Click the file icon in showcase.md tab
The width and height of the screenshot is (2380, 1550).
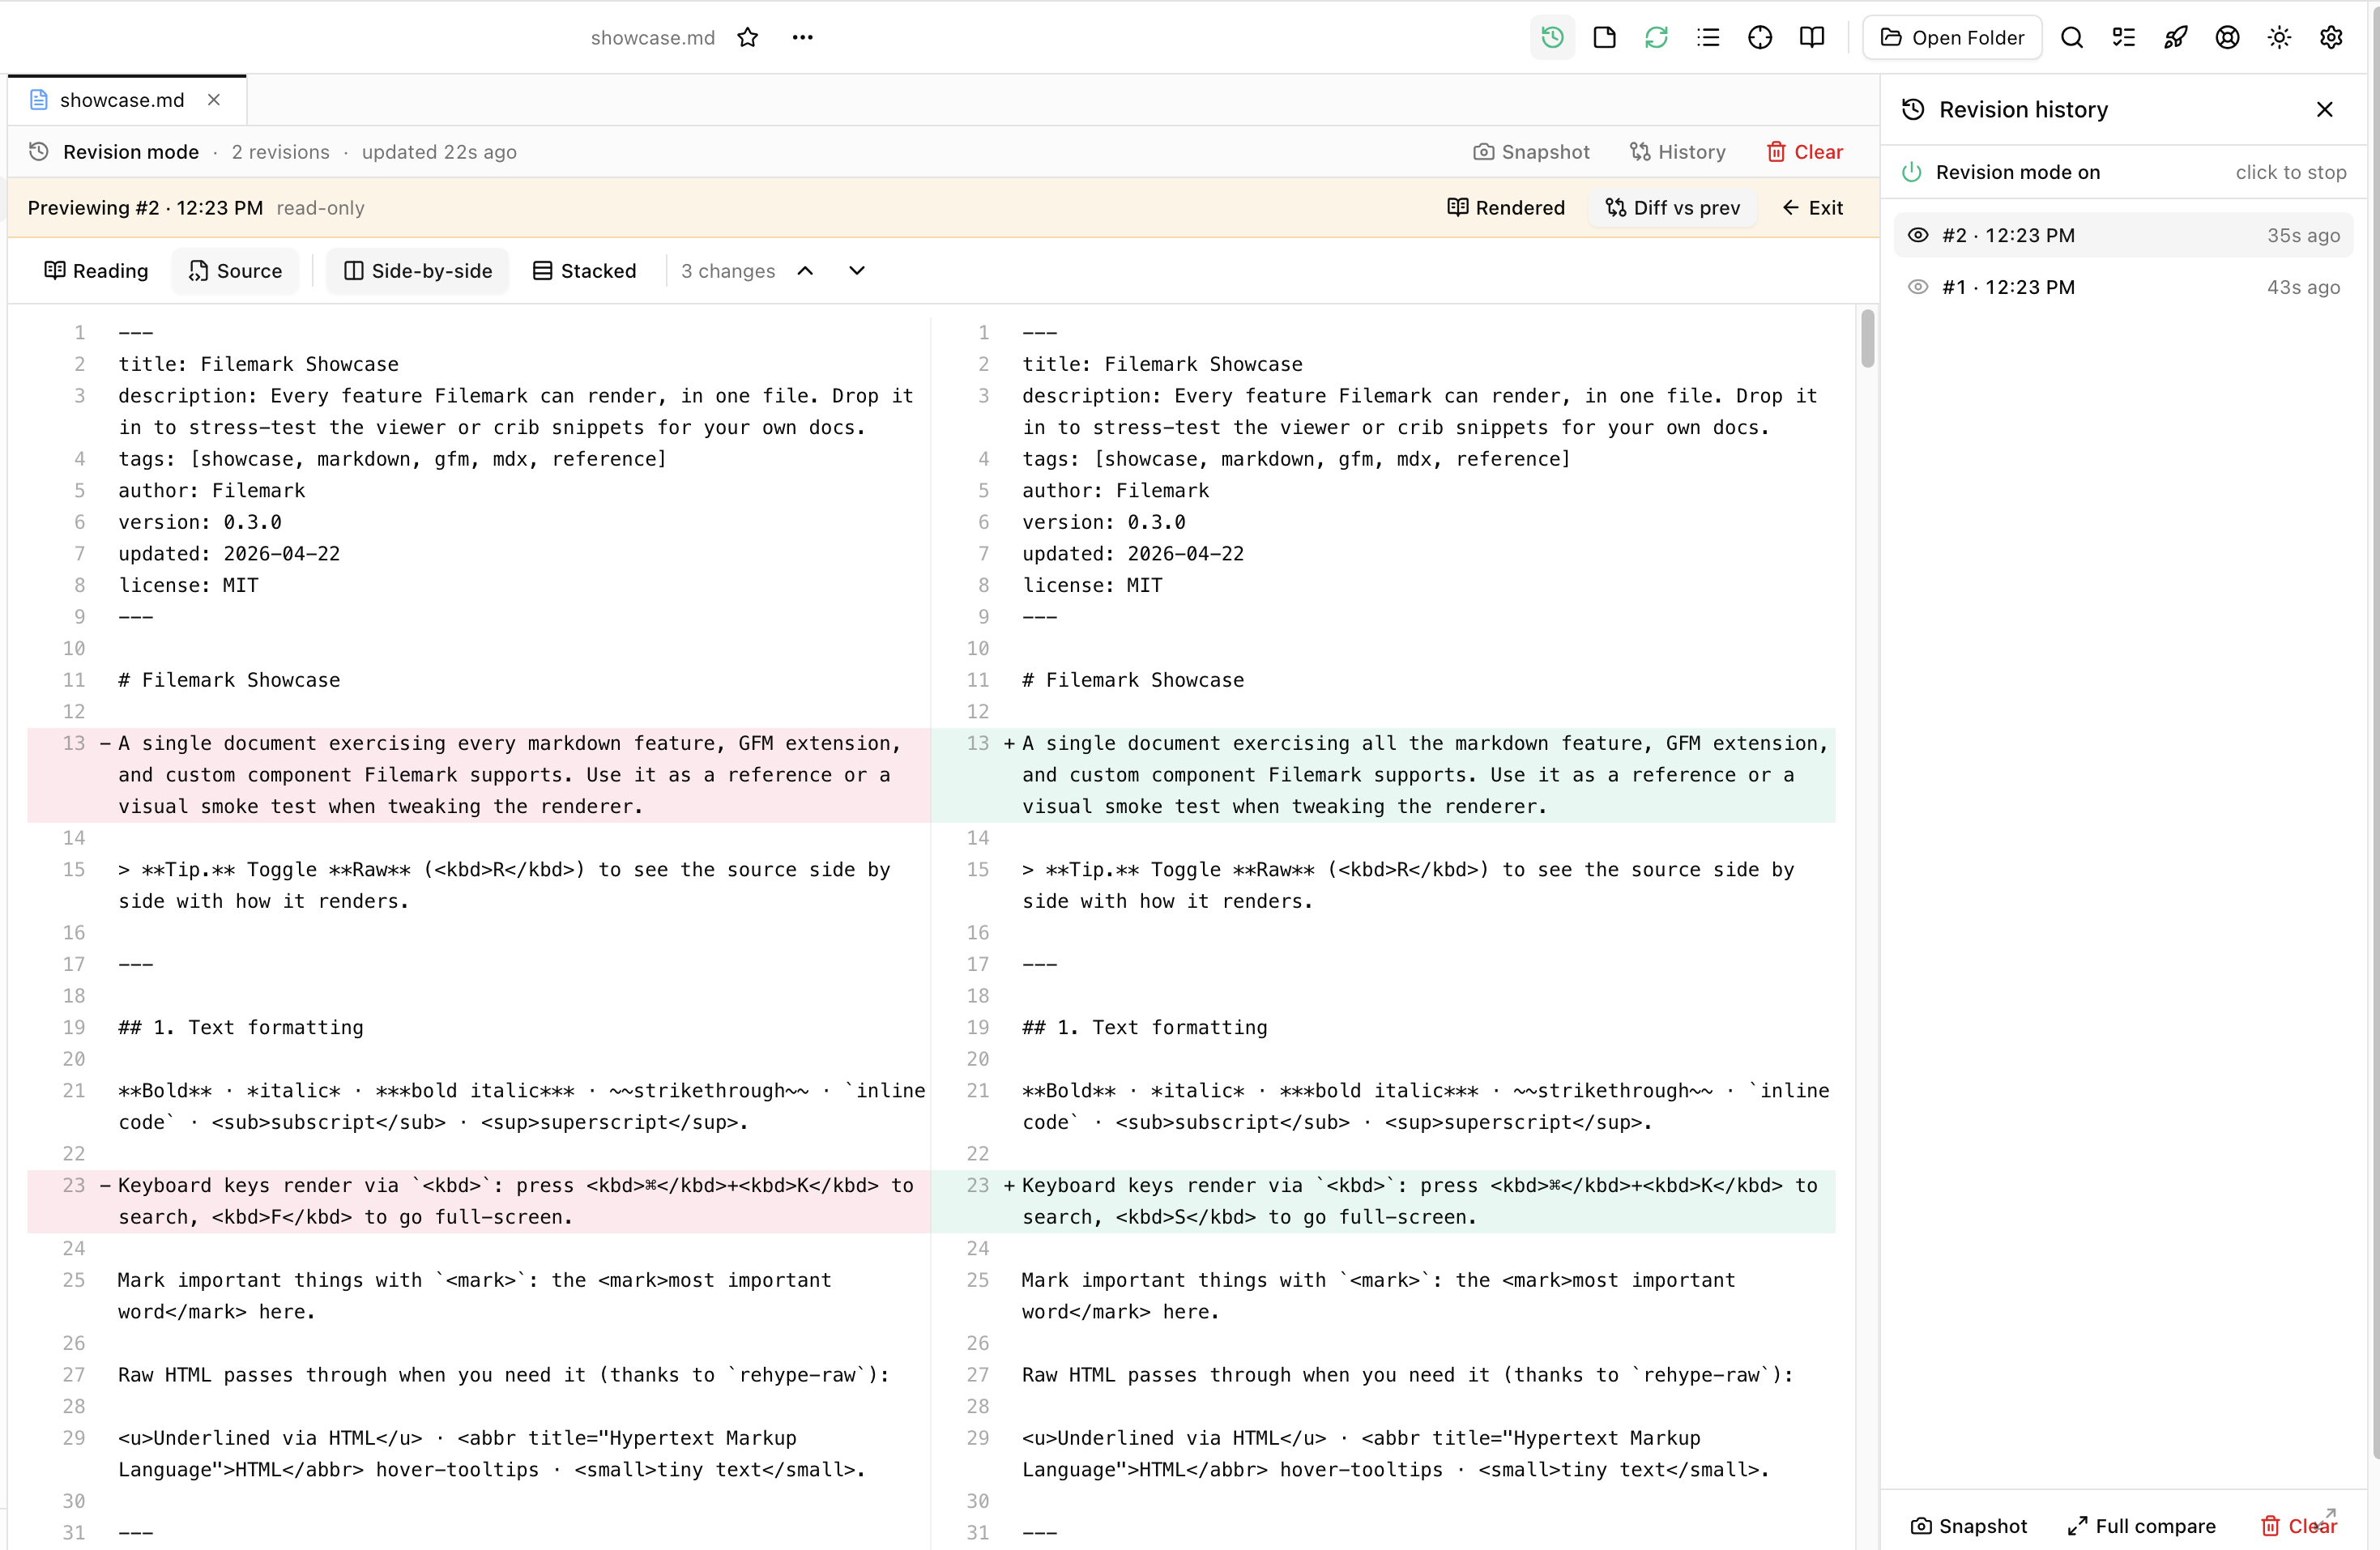pos(39,100)
